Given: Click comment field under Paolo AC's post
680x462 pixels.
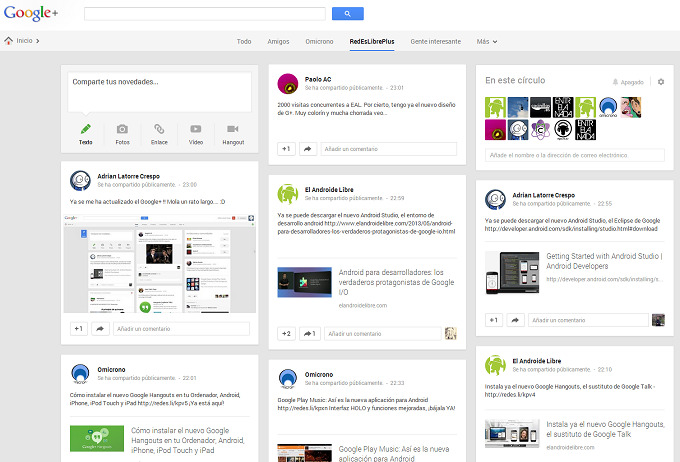Looking at the screenshot, I should (389, 149).
